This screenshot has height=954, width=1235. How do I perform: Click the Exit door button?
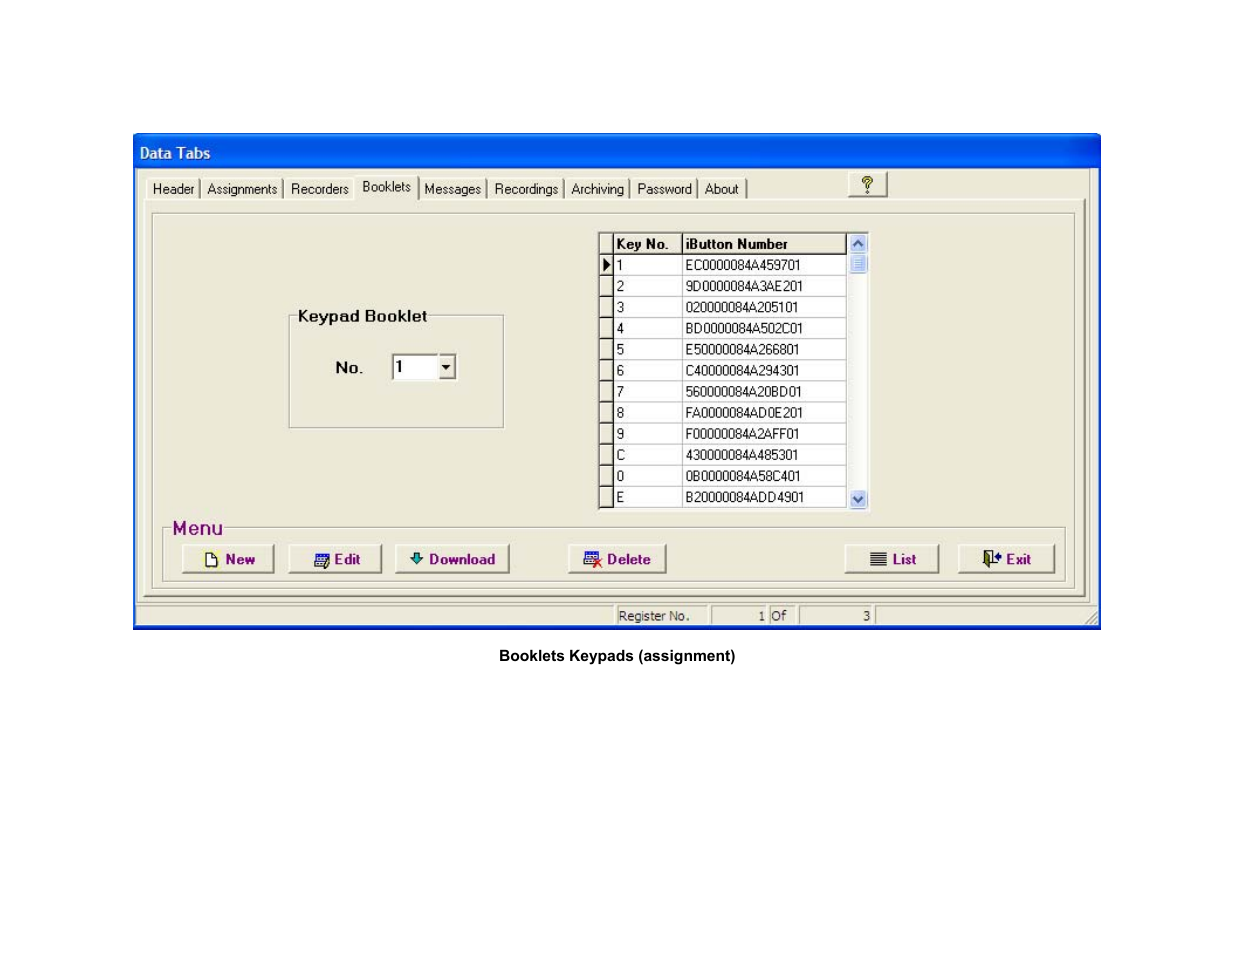pyautogui.click(x=1006, y=559)
